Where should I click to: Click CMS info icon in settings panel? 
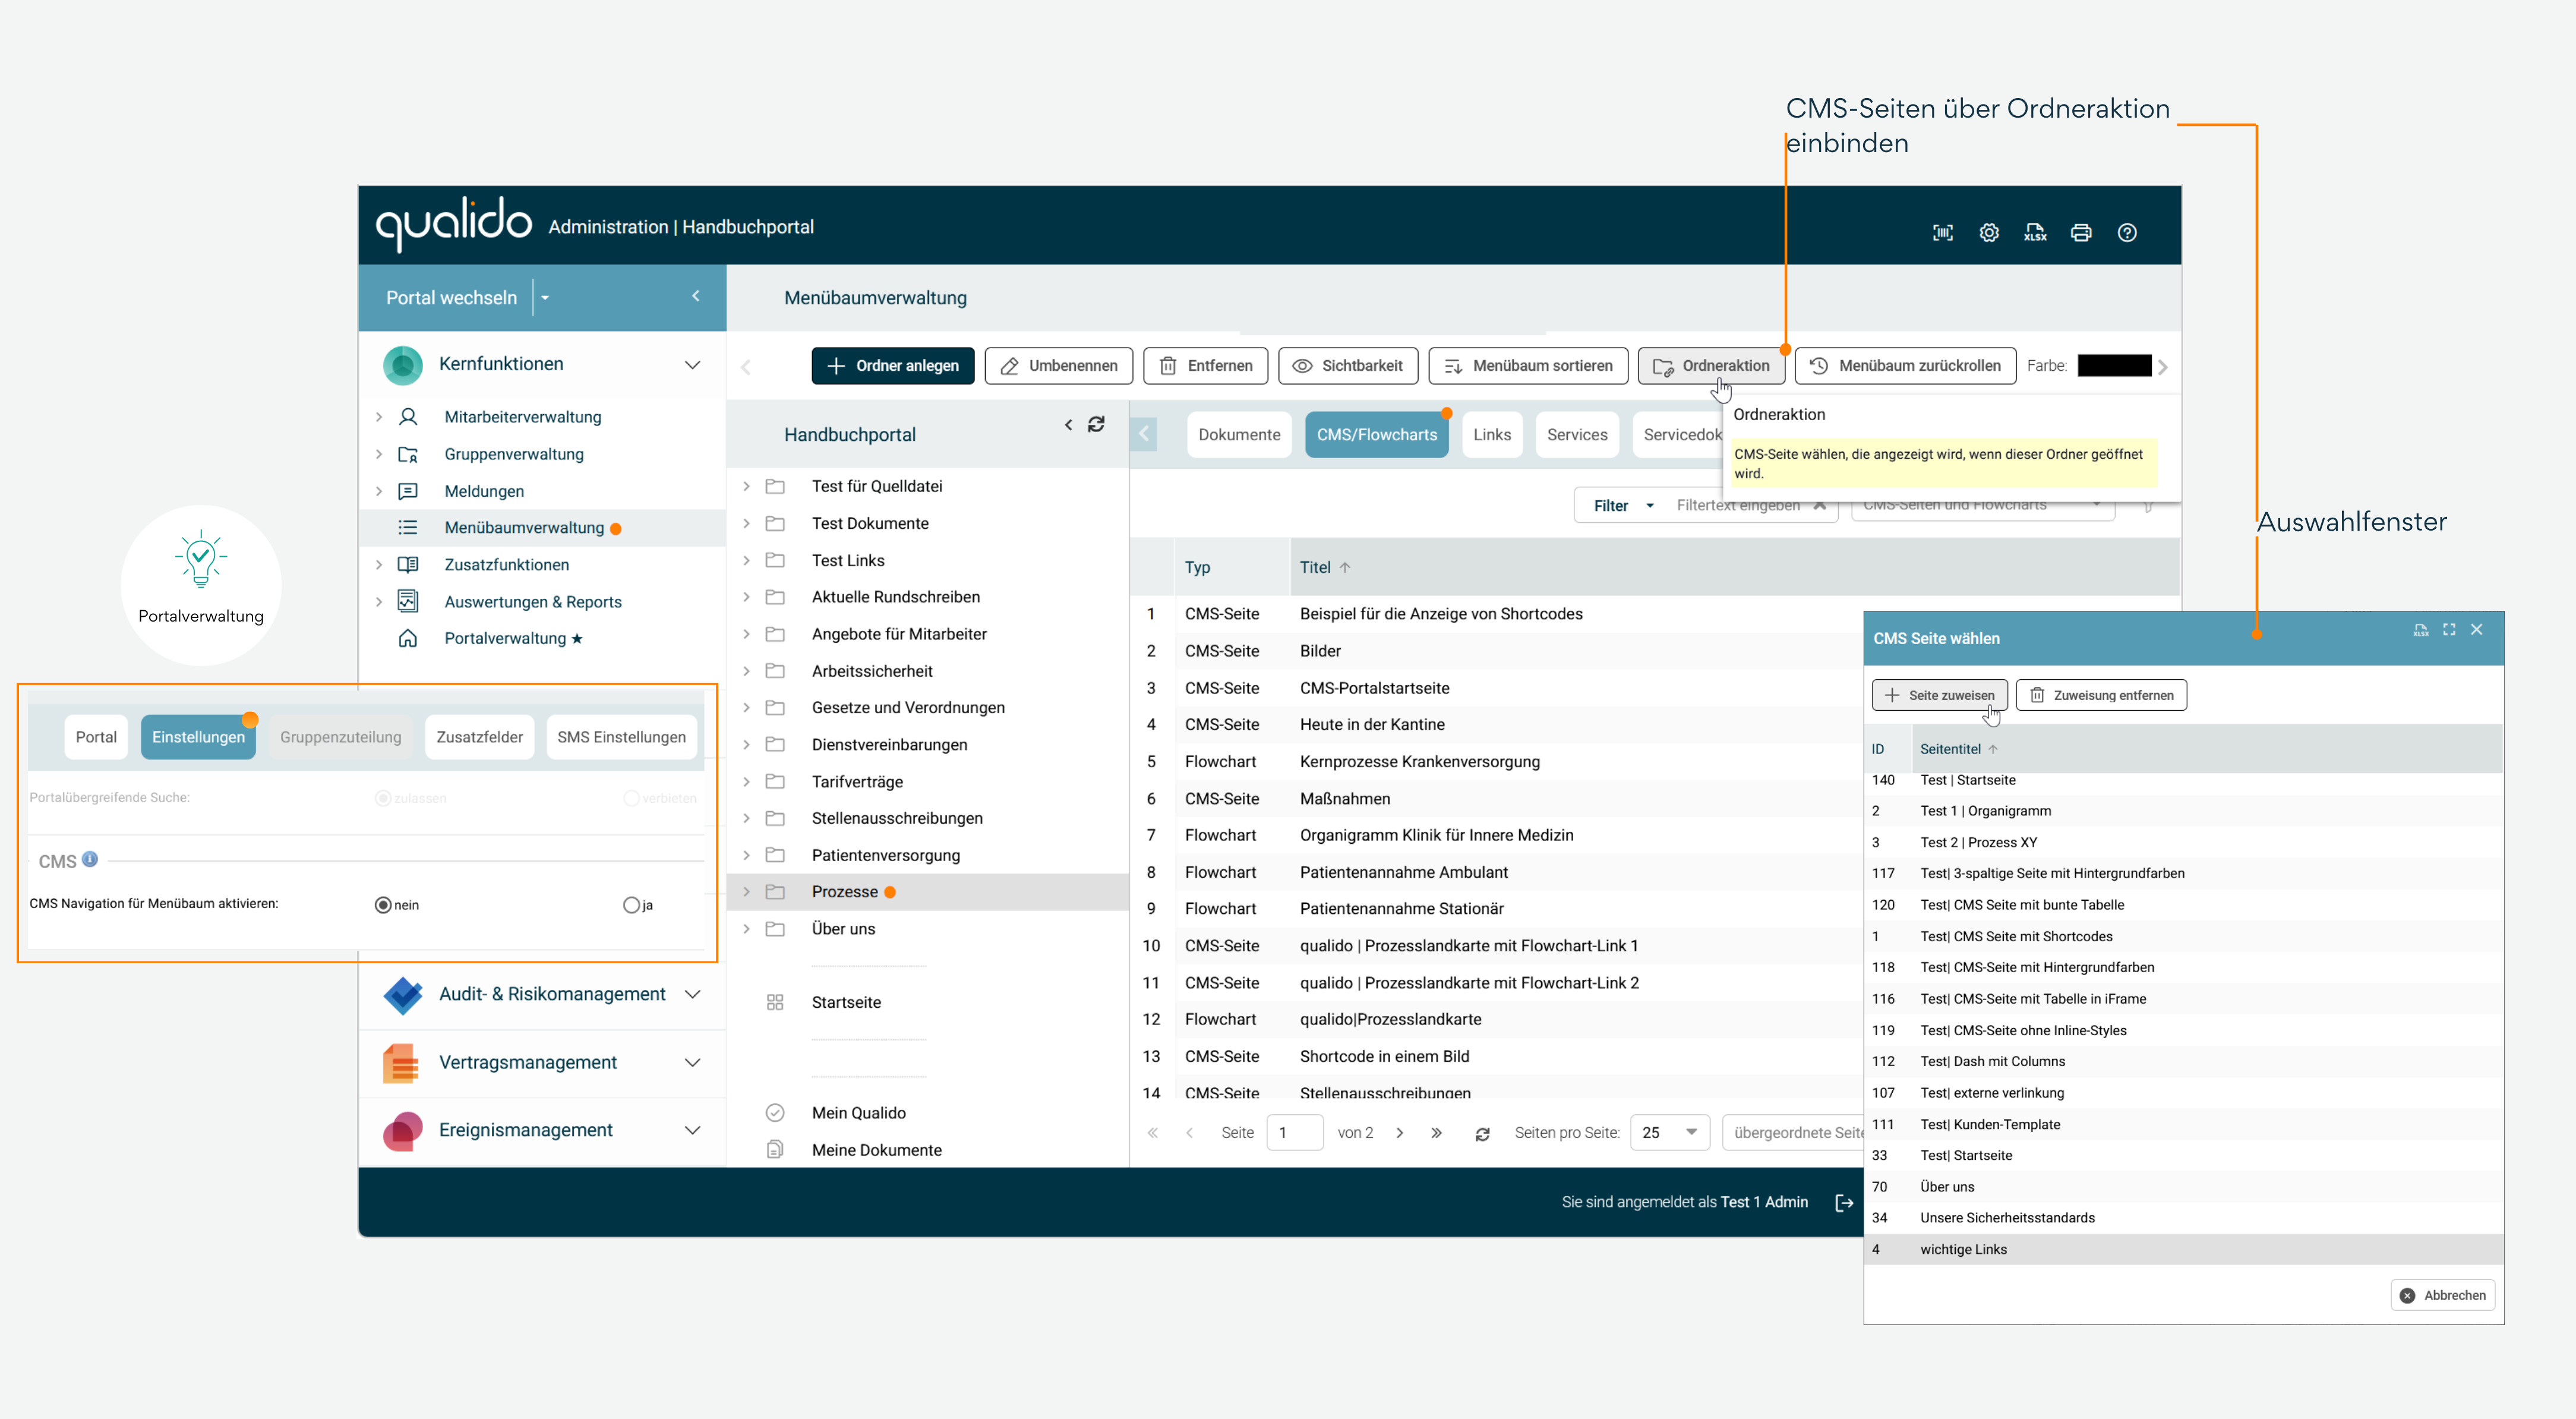point(90,859)
